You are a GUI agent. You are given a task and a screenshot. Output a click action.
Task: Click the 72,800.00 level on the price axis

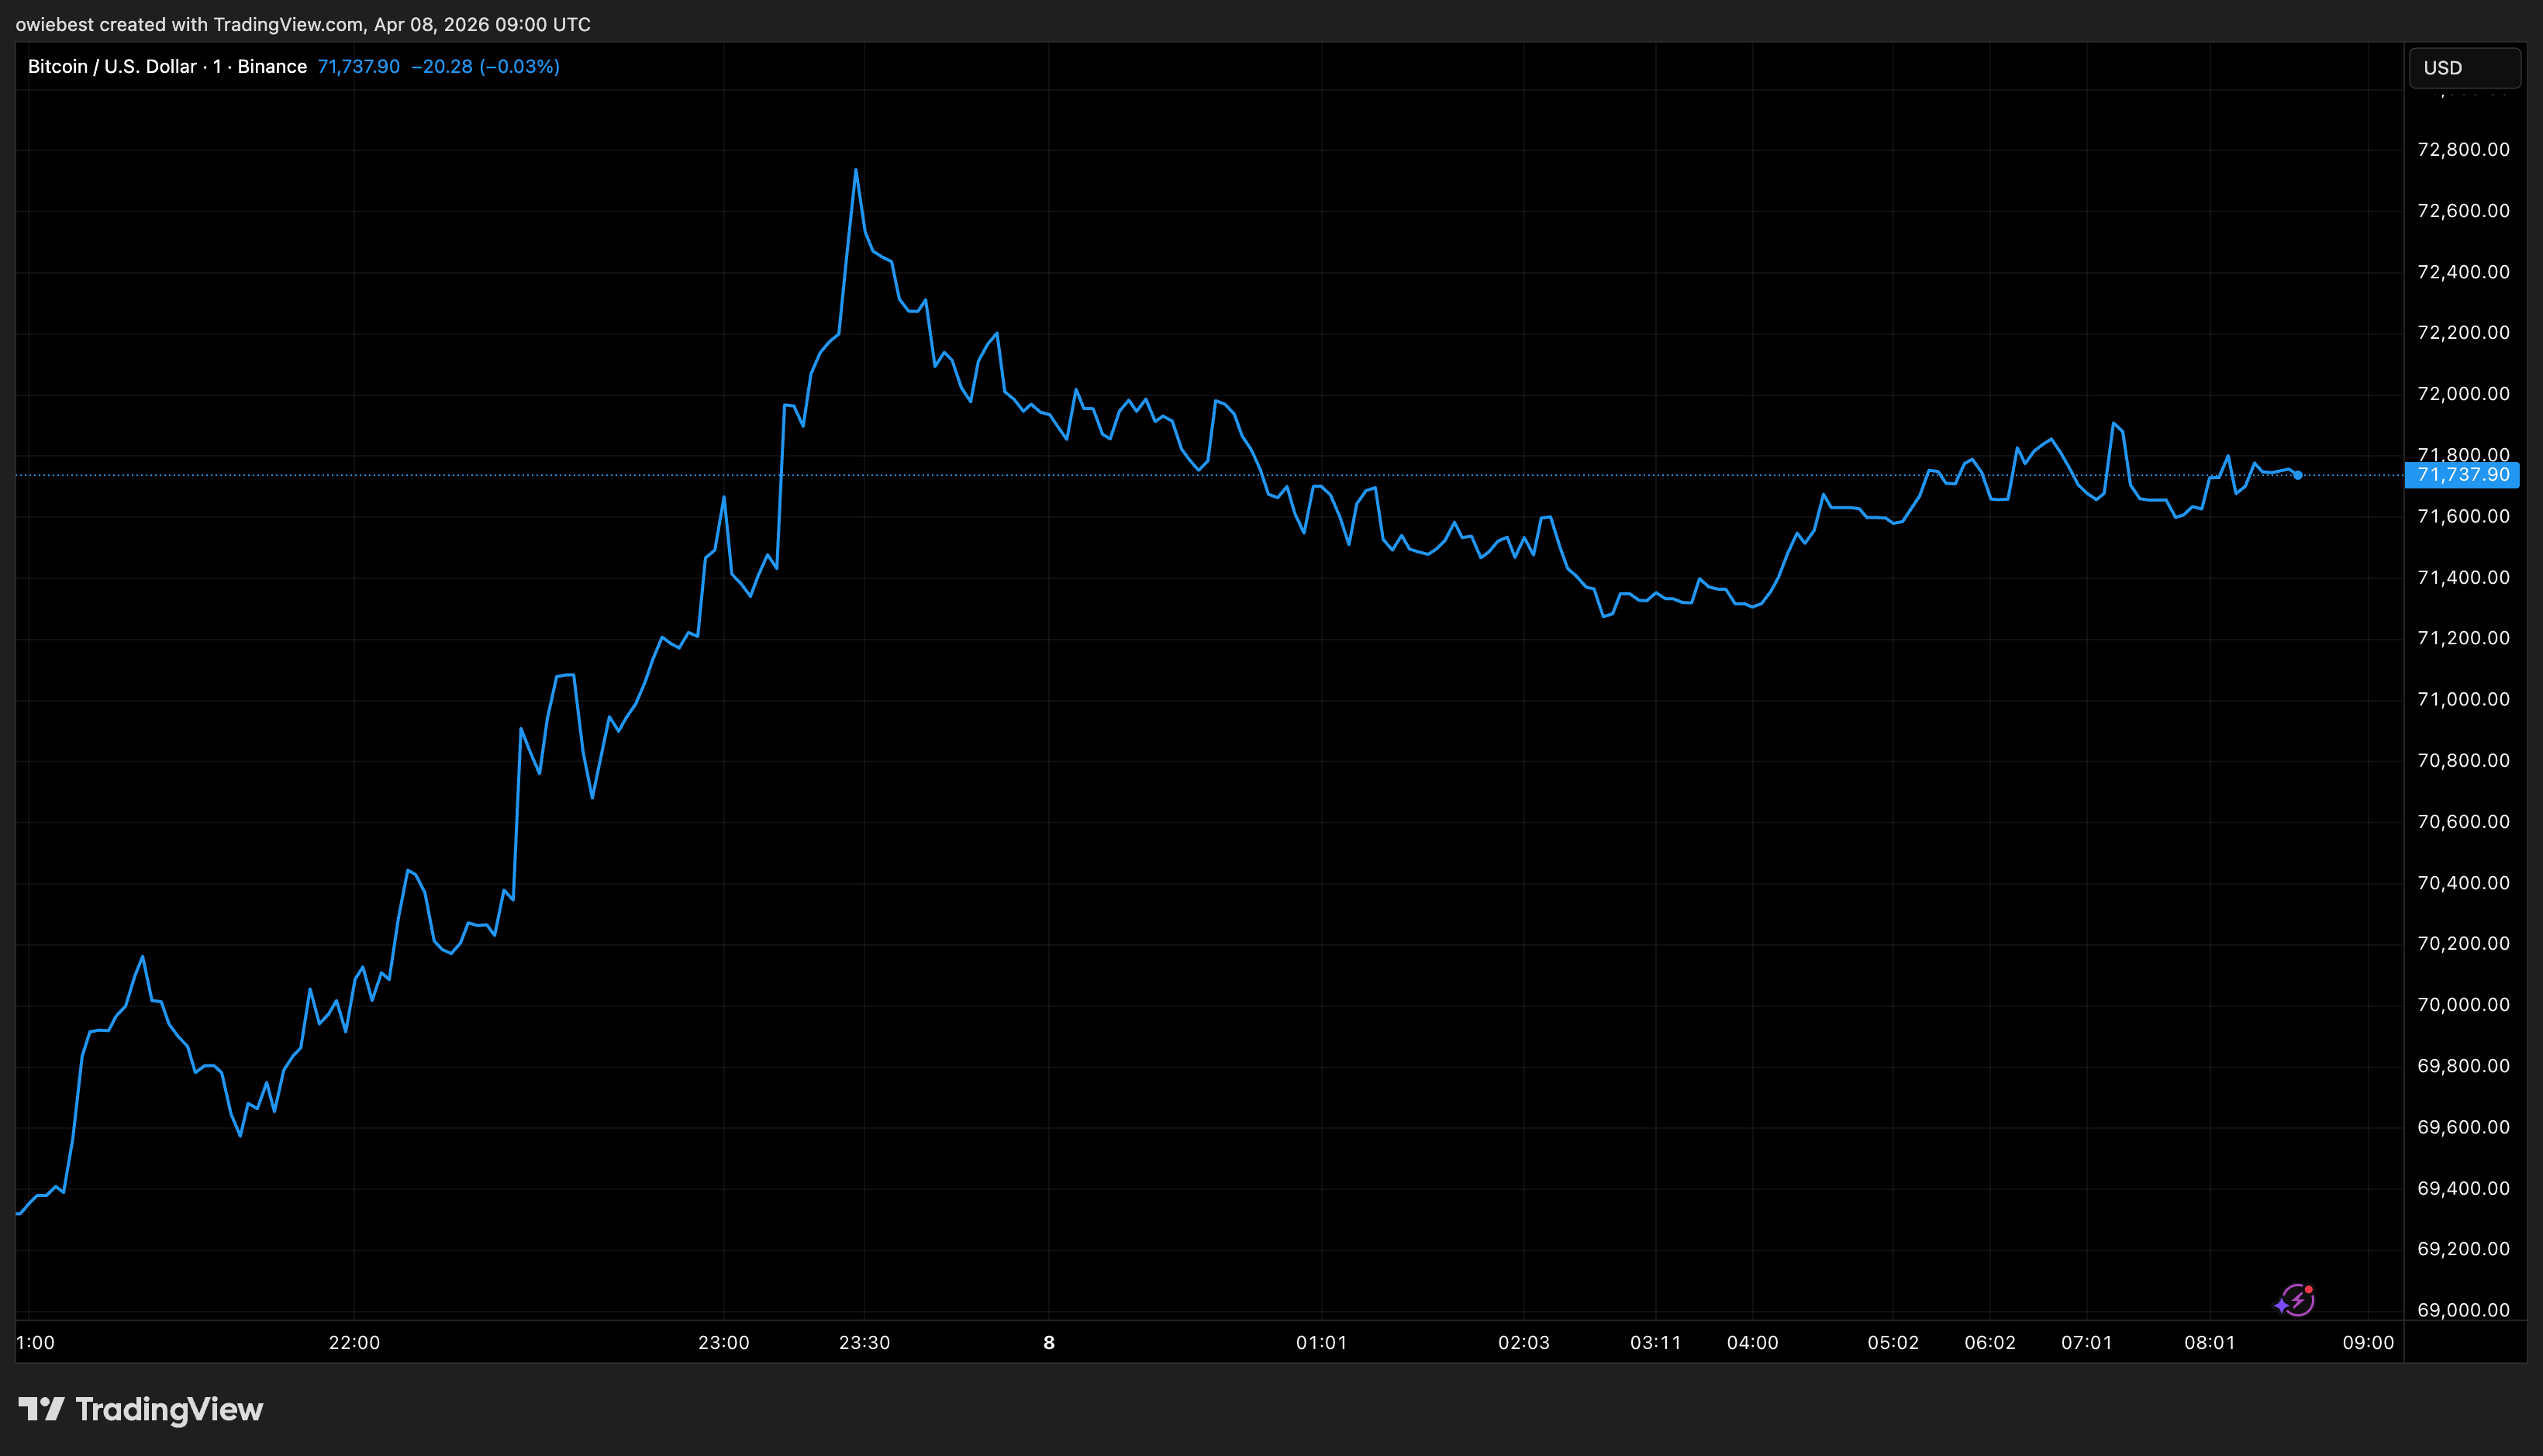point(2463,149)
